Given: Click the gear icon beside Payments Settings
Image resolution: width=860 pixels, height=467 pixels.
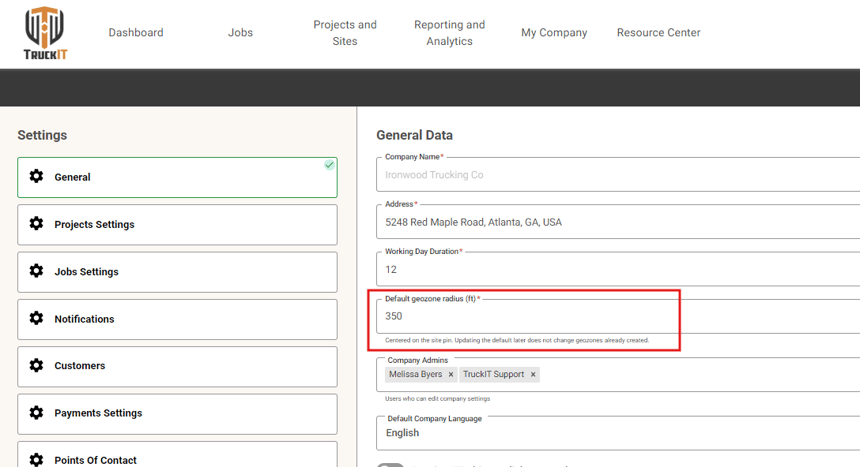Looking at the screenshot, I should (x=36, y=412).
